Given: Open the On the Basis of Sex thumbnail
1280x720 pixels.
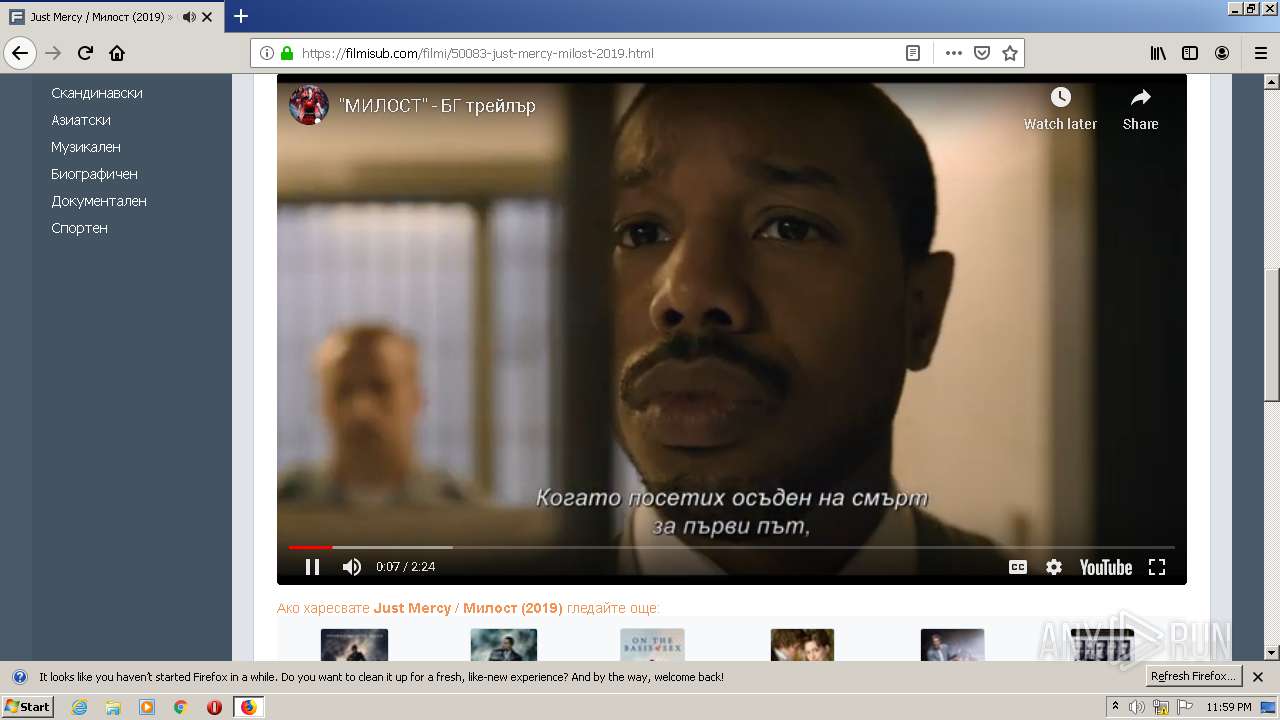Looking at the screenshot, I should pyautogui.click(x=652, y=645).
